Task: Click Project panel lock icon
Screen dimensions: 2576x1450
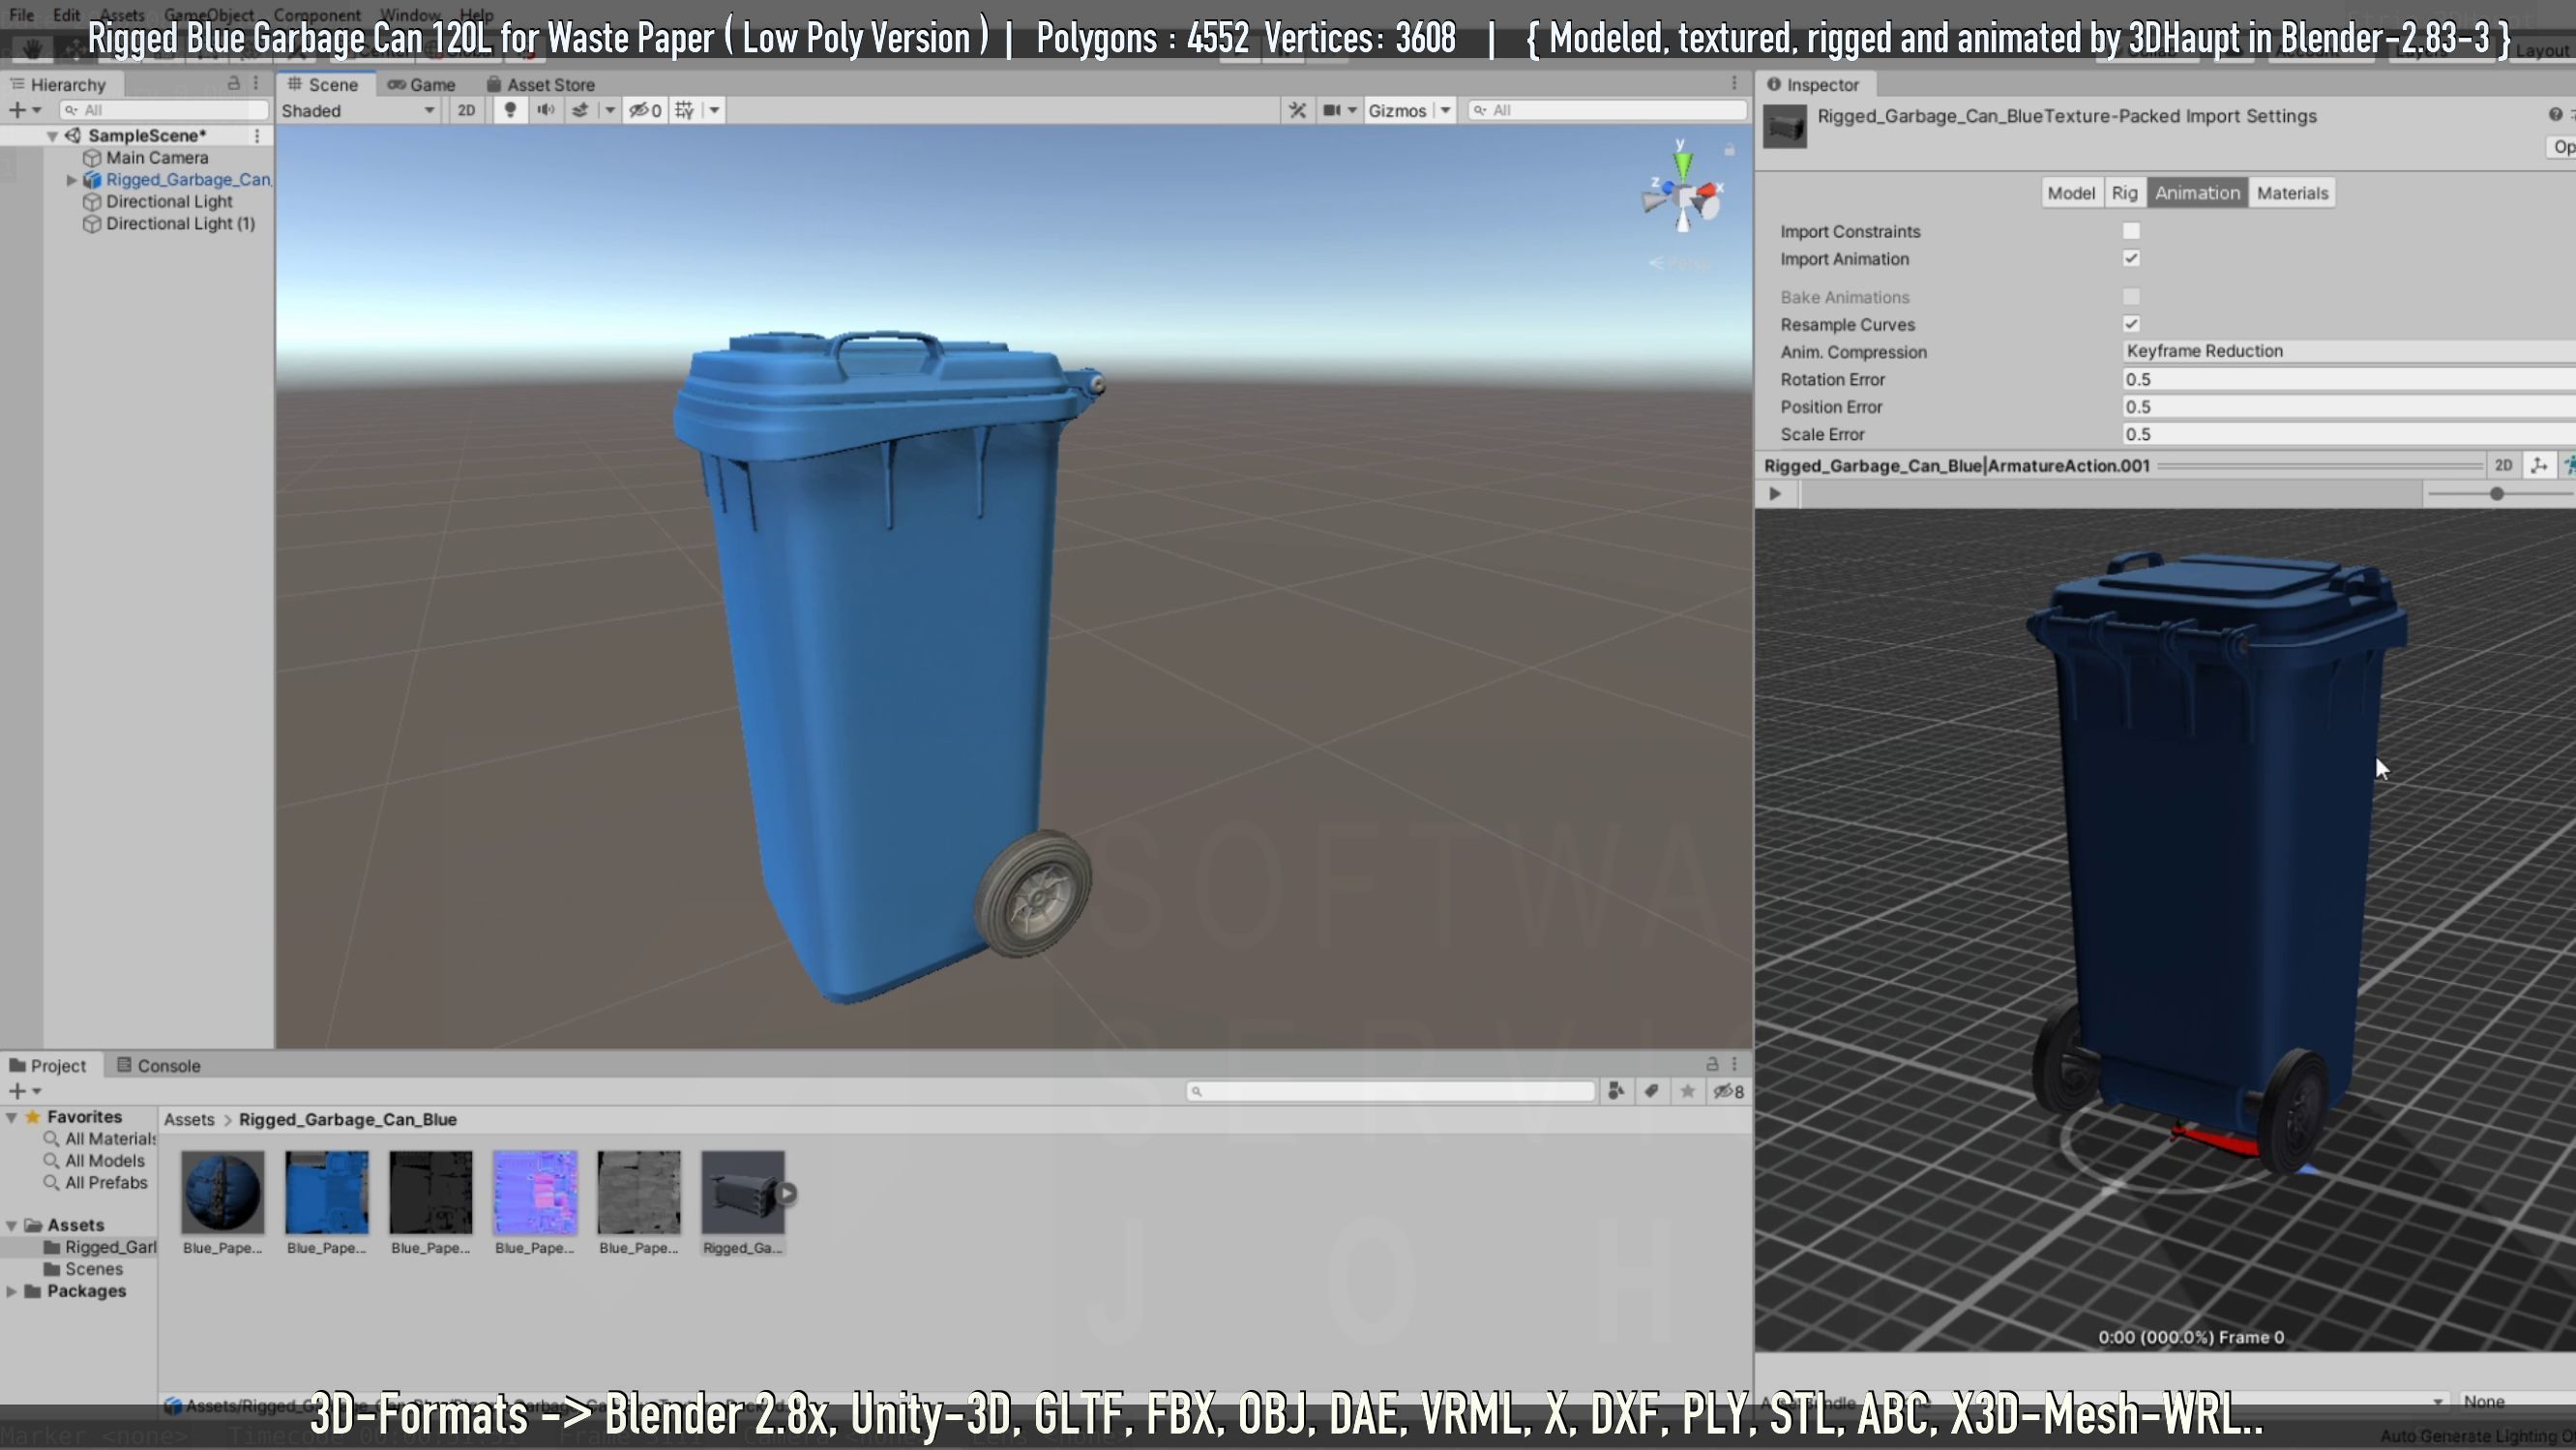Action: [1712, 1064]
